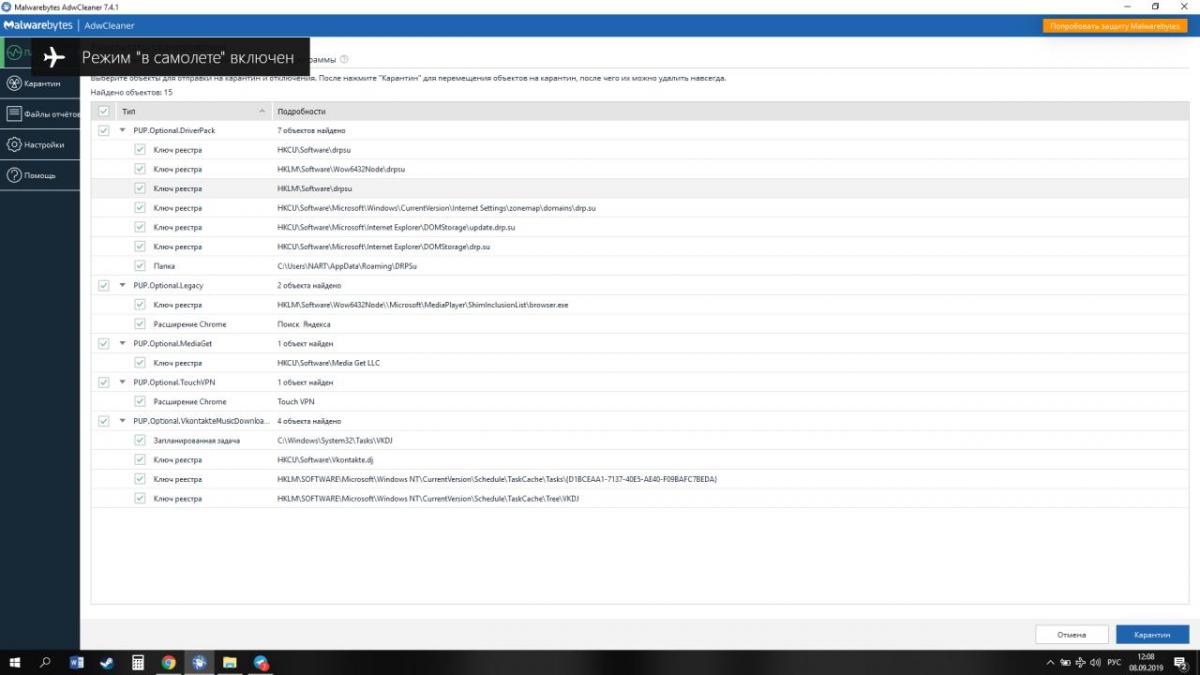Click the Отмена button
This screenshot has height=675, width=1200.
click(x=1072, y=635)
